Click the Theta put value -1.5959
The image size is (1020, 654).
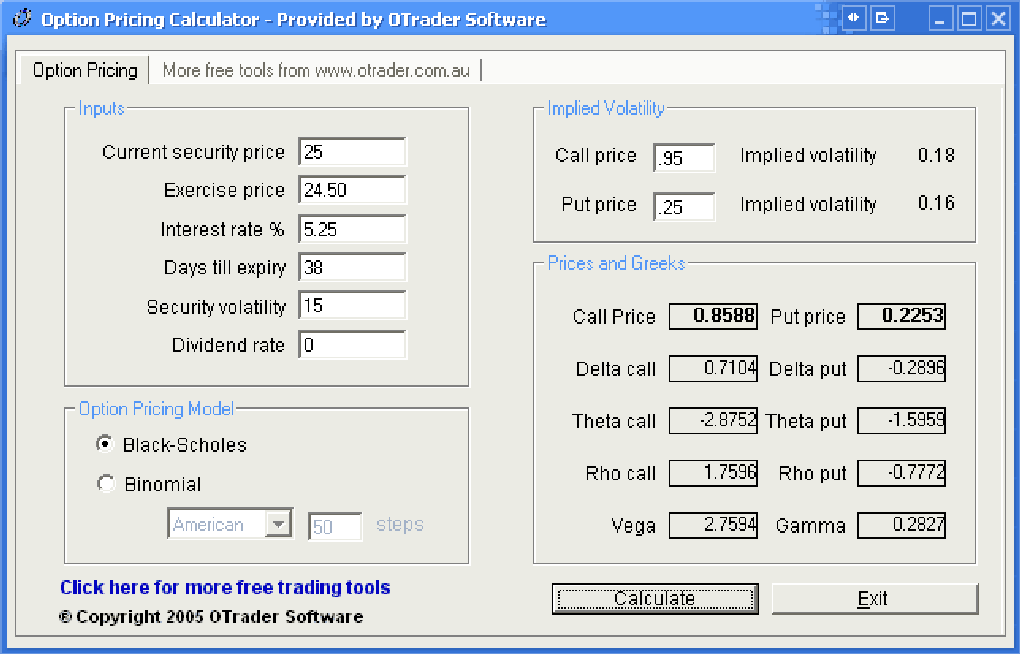click(901, 420)
